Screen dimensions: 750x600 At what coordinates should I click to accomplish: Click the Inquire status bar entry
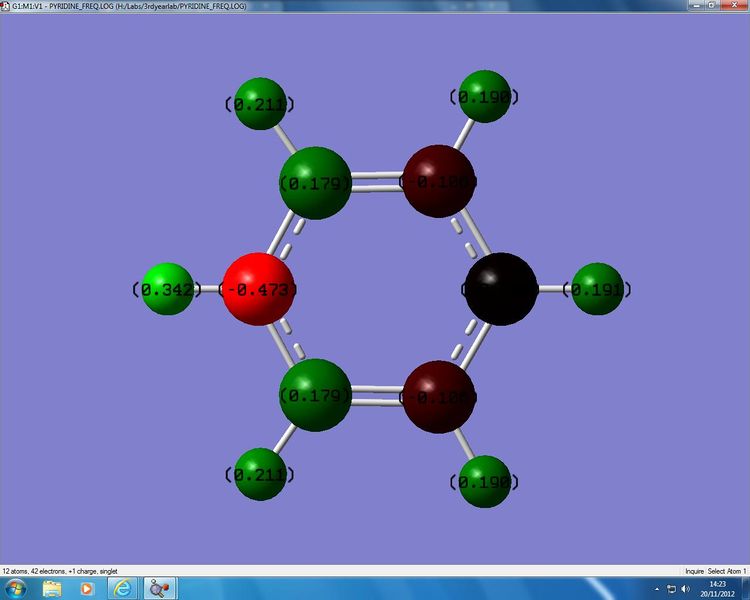click(x=694, y=571)
